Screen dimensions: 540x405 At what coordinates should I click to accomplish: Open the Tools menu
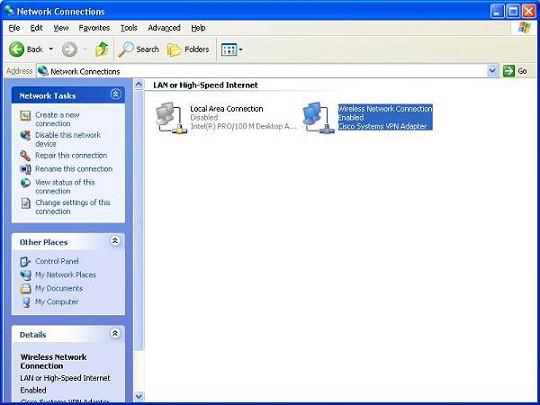[129, 28]
